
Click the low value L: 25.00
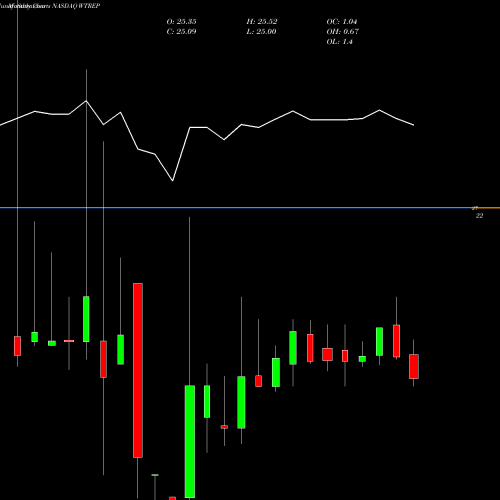pyautogui.click(x=261, y=32)
